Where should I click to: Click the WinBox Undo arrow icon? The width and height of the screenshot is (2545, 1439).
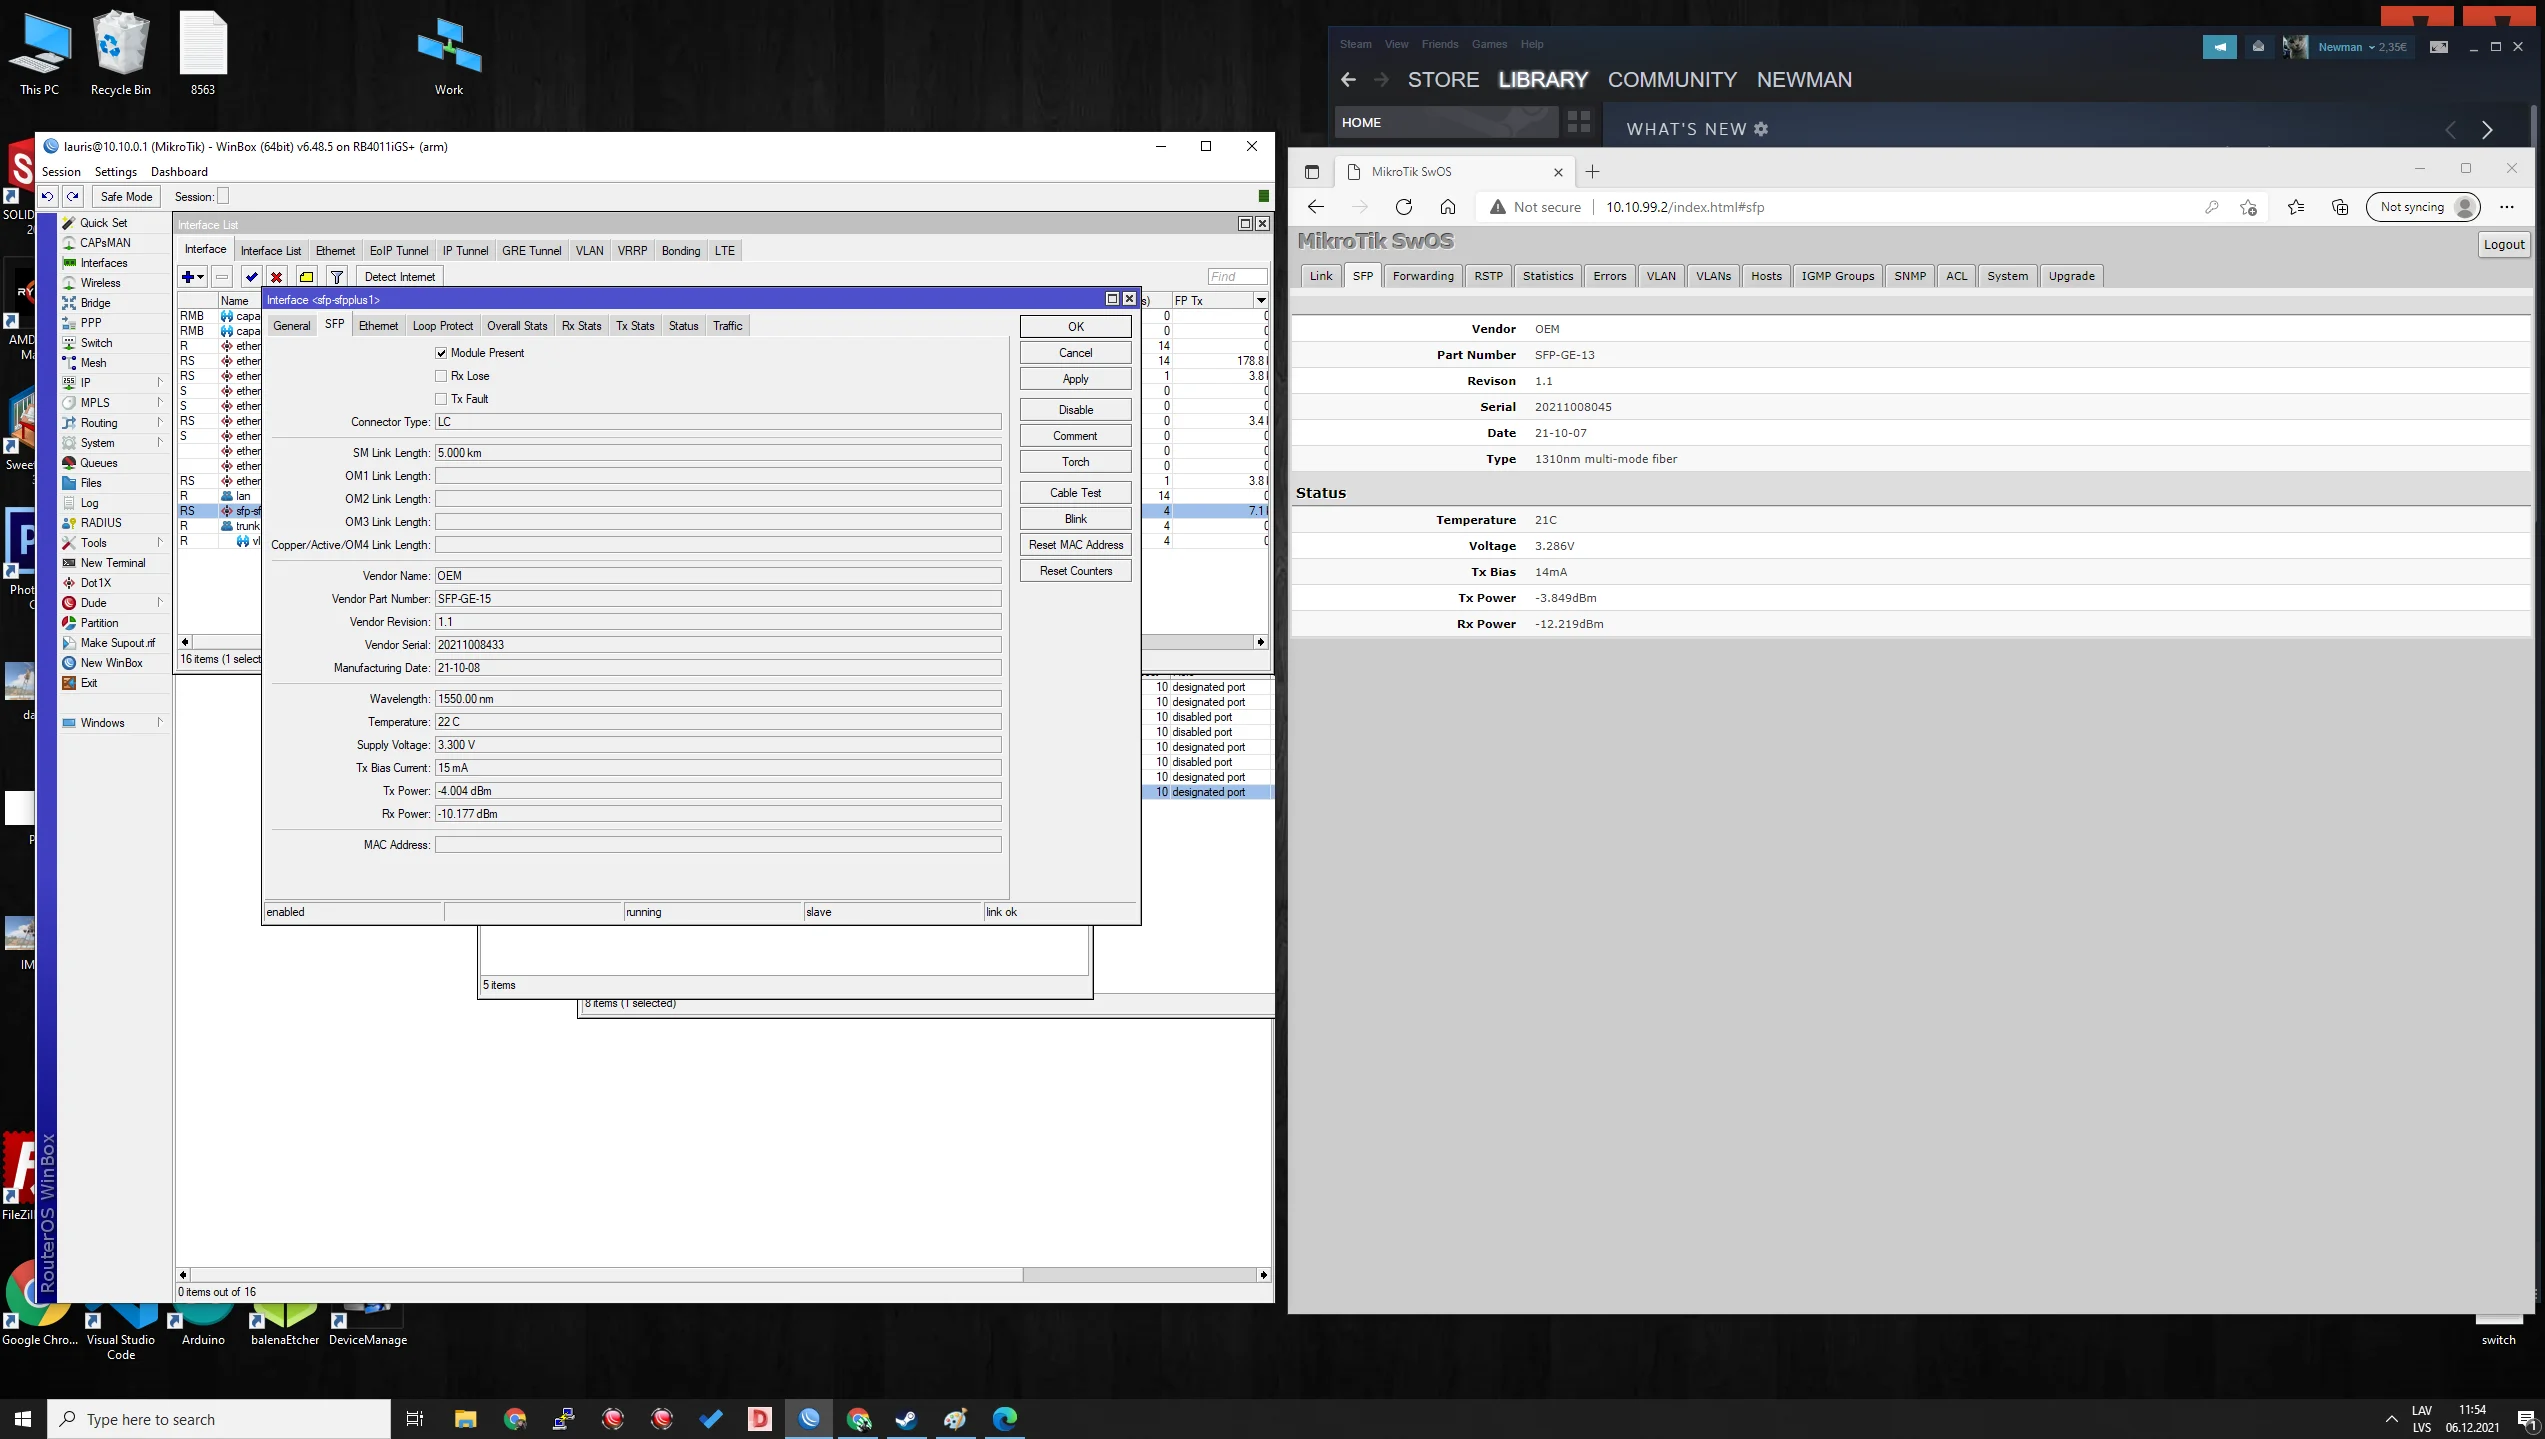click(47, 197)
